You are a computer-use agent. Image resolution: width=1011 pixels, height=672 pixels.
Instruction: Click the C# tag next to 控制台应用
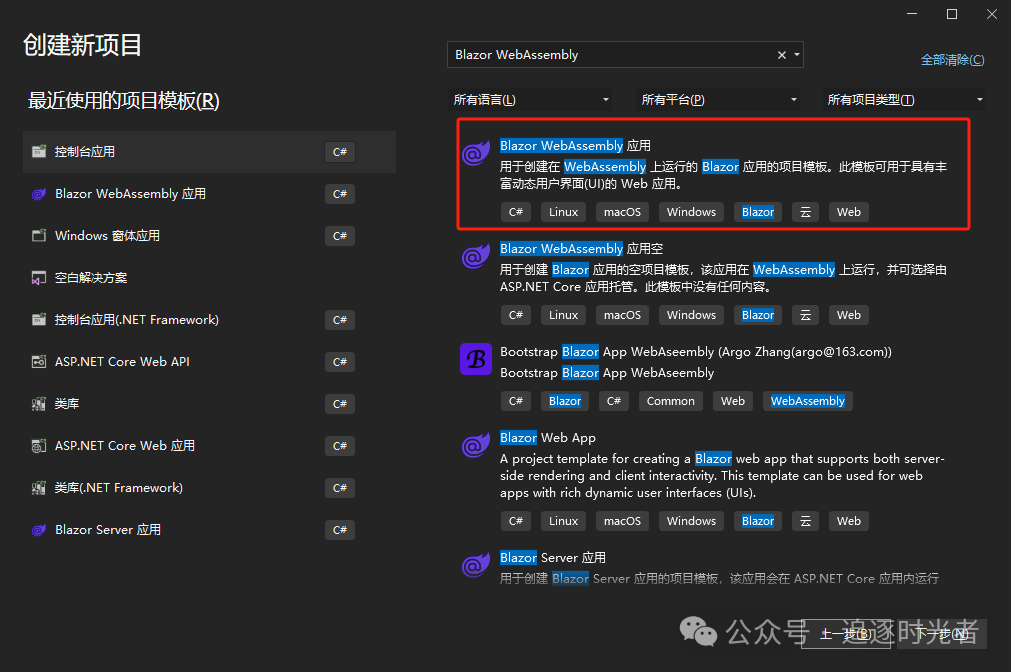click(x=340, y=152)
